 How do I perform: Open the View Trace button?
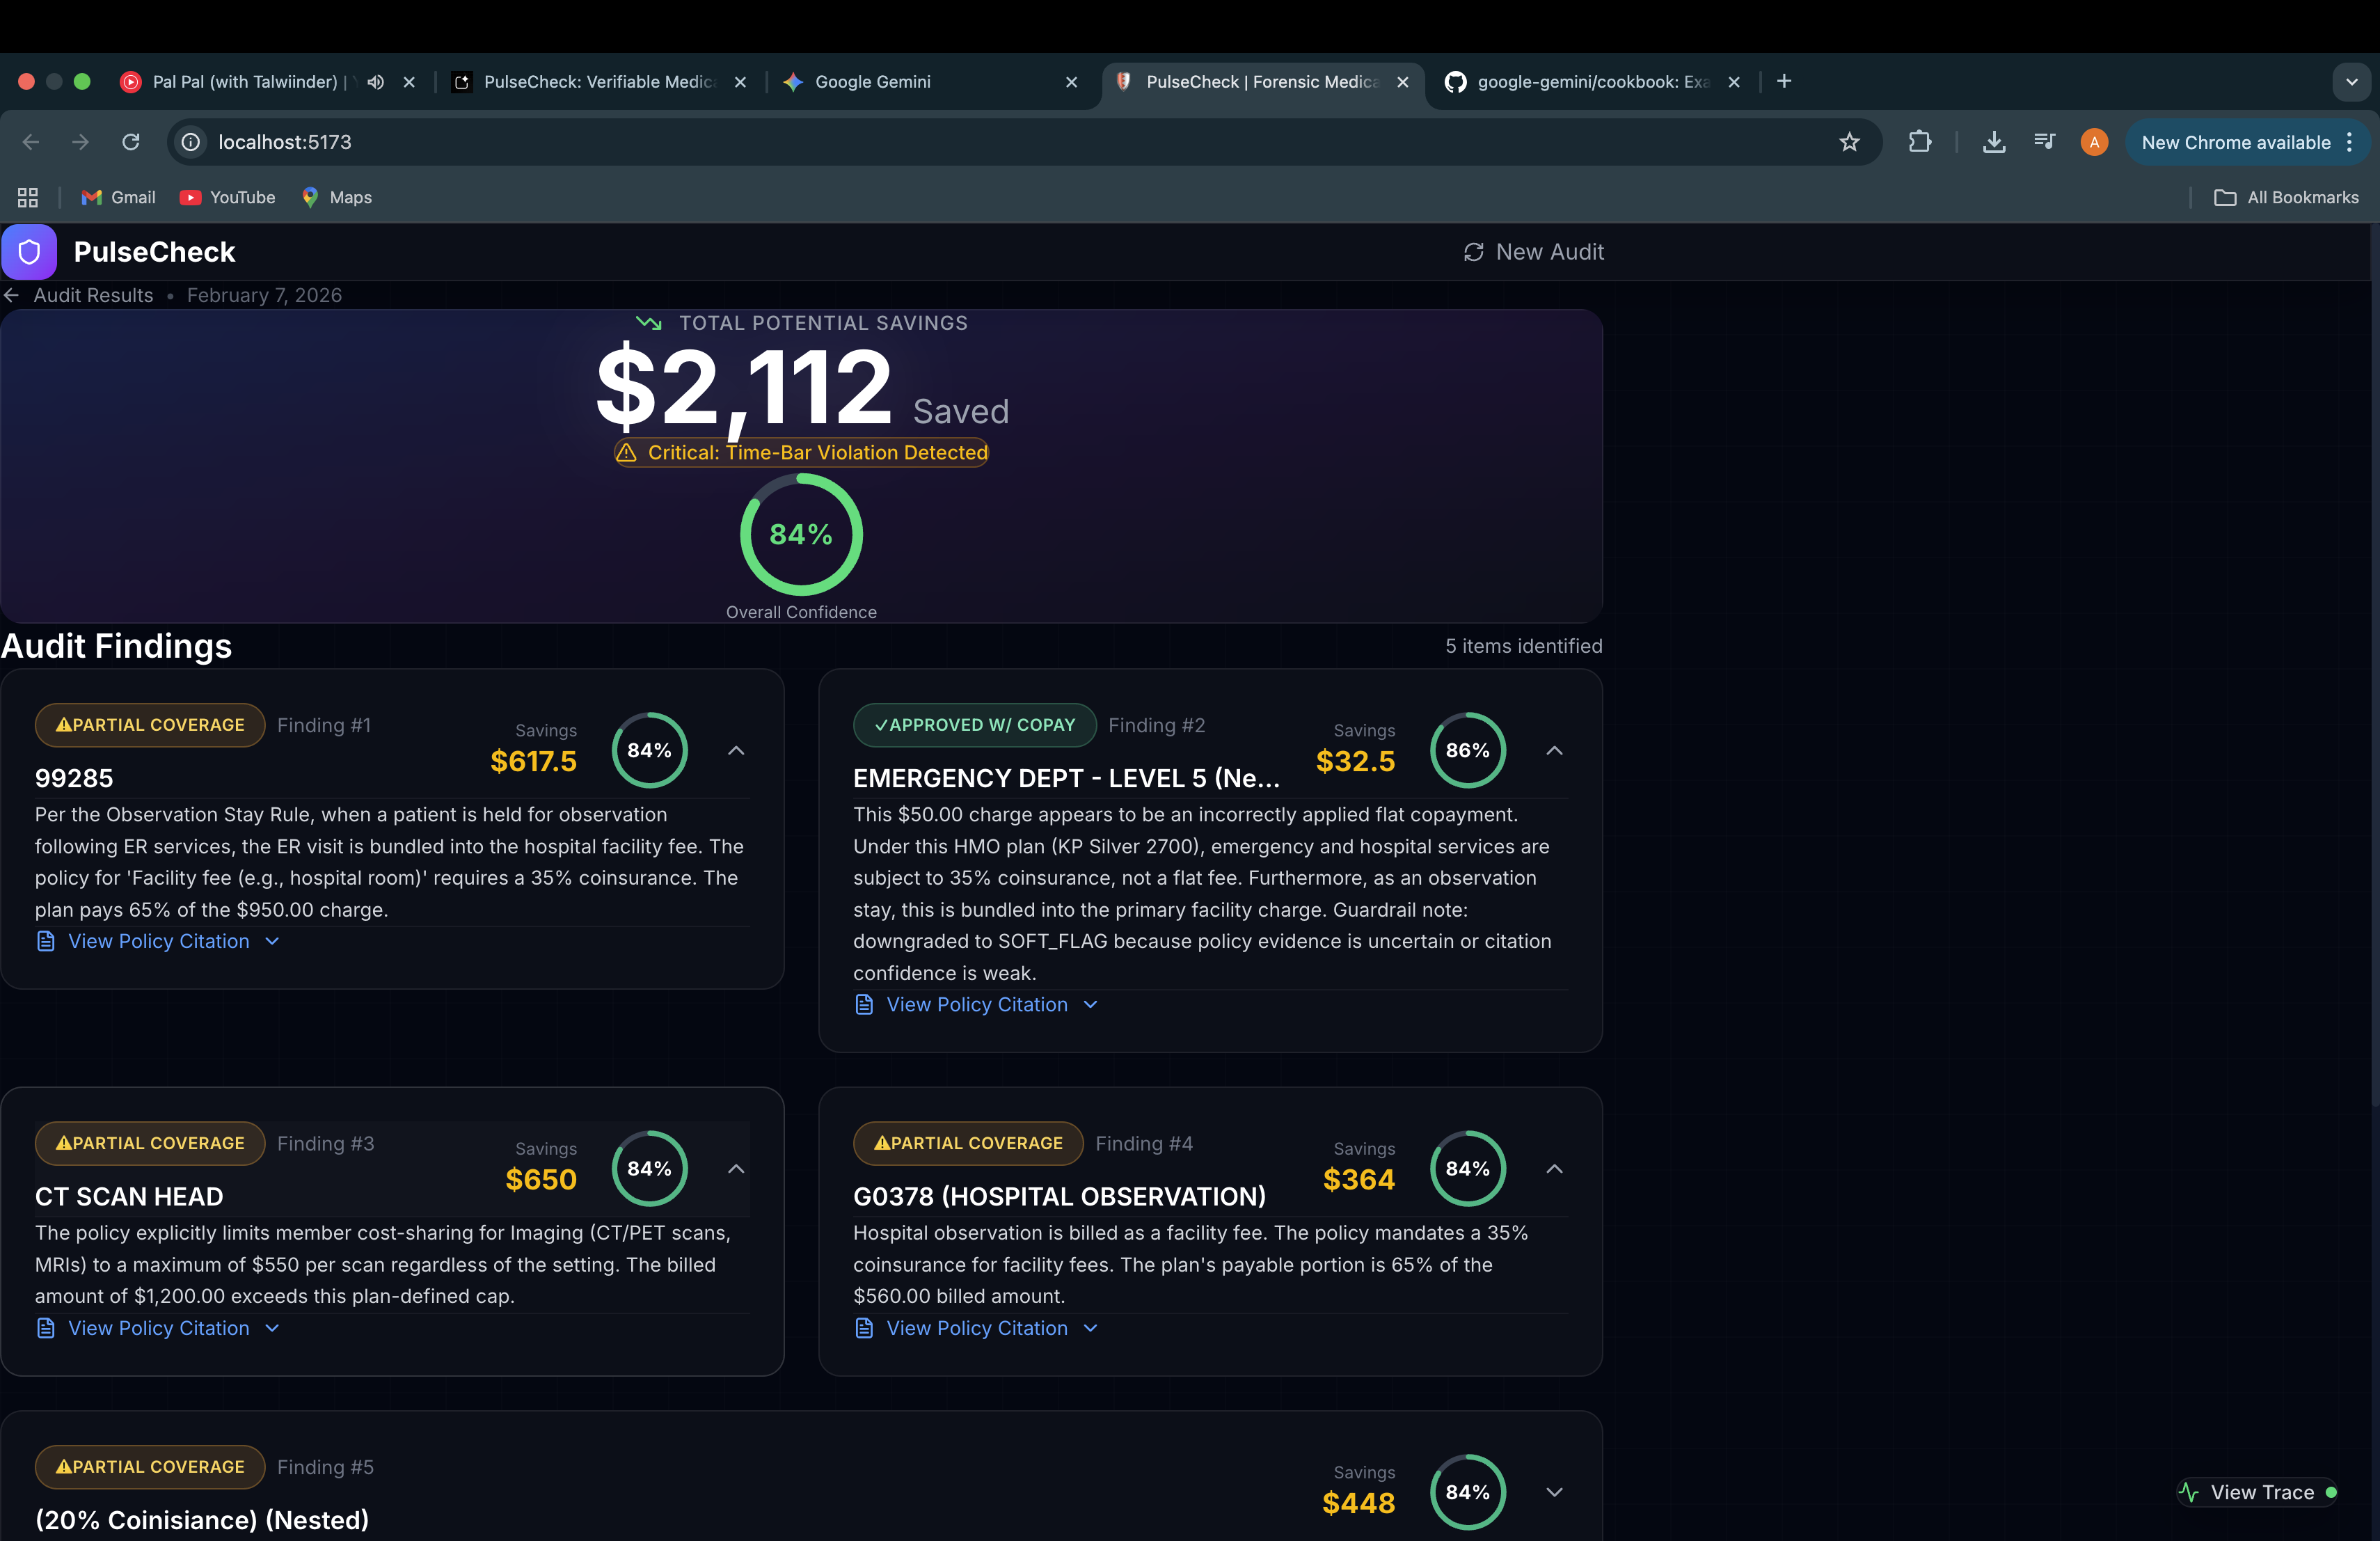click(2259, 1492)
